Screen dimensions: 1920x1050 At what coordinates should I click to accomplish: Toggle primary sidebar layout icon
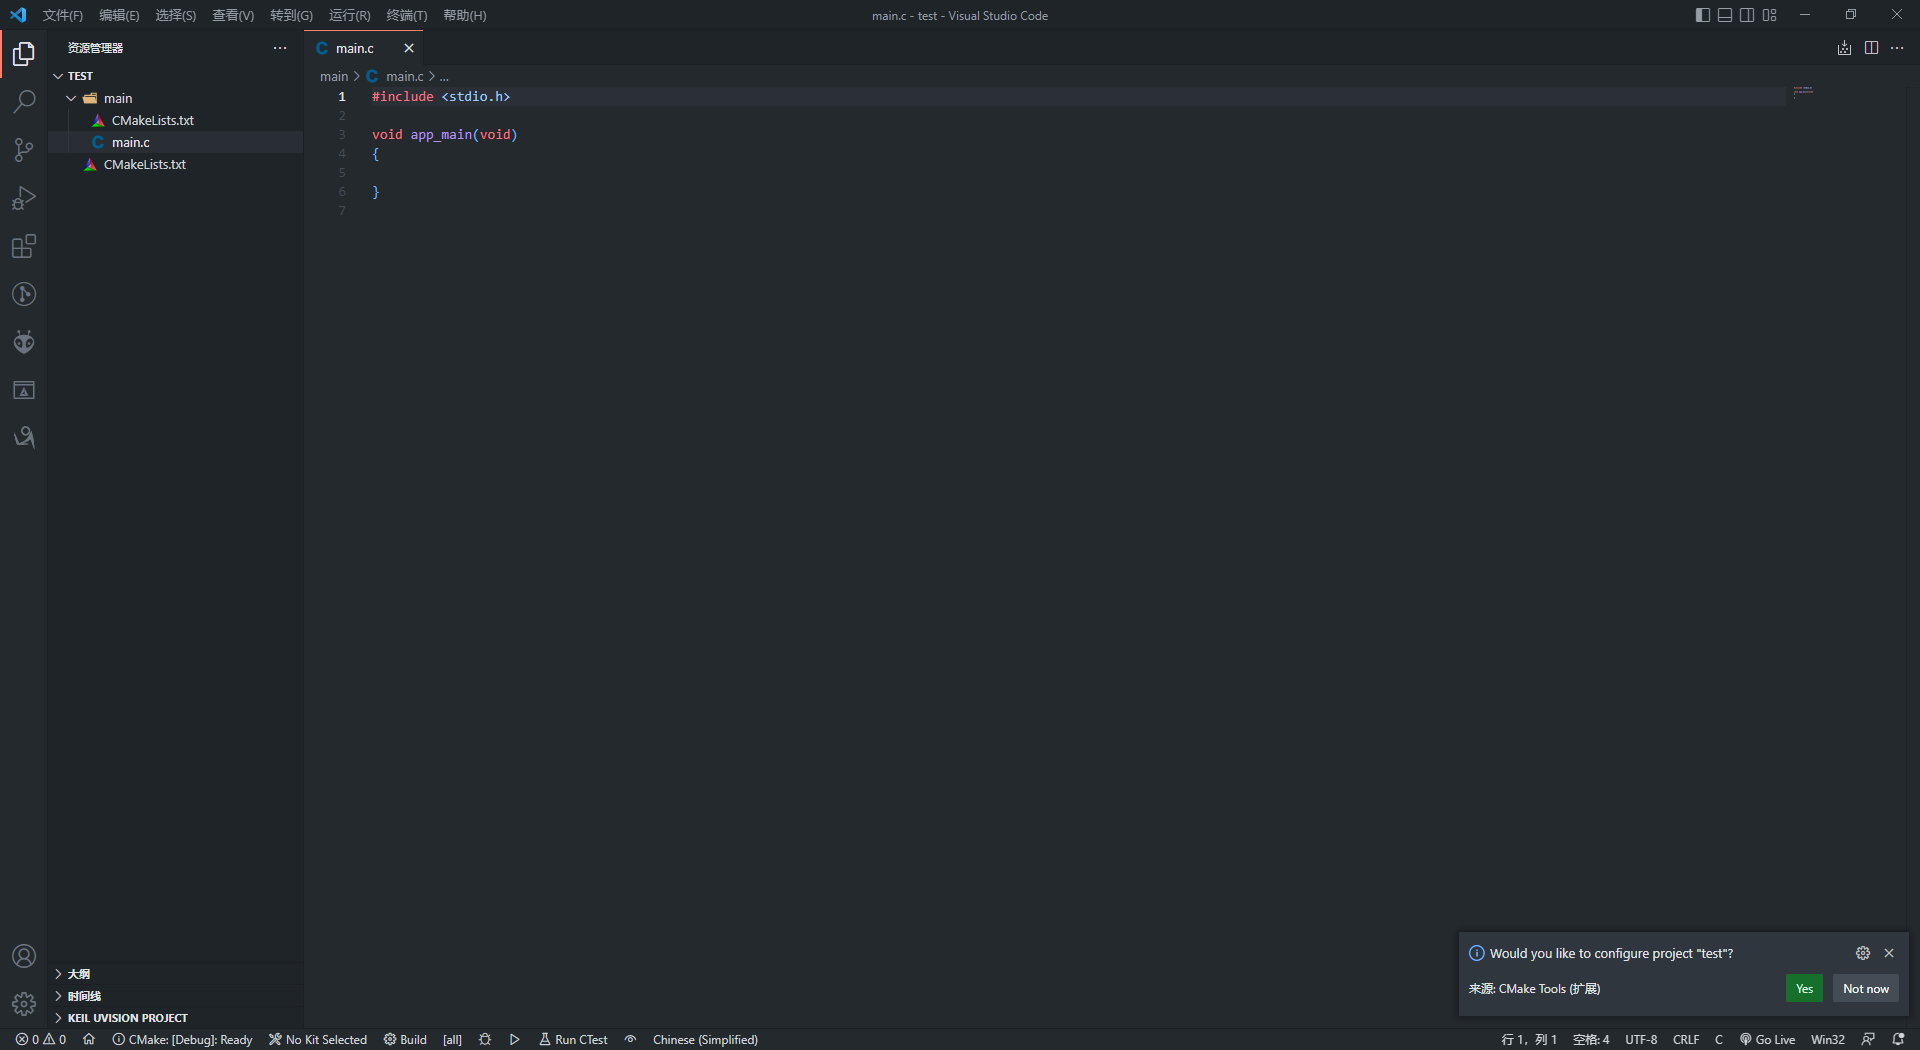click(1703, 15)
